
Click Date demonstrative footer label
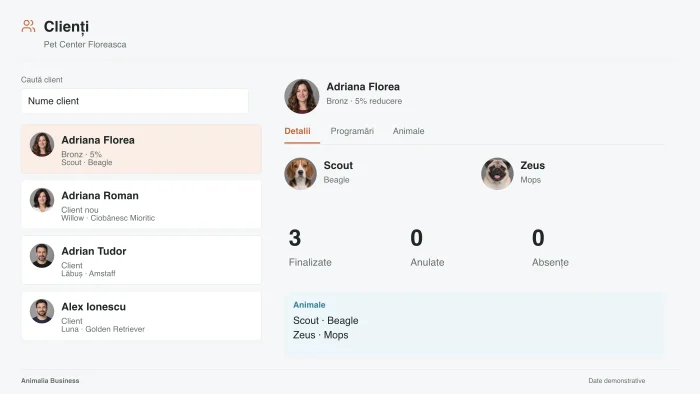click(x=617, y=381)
